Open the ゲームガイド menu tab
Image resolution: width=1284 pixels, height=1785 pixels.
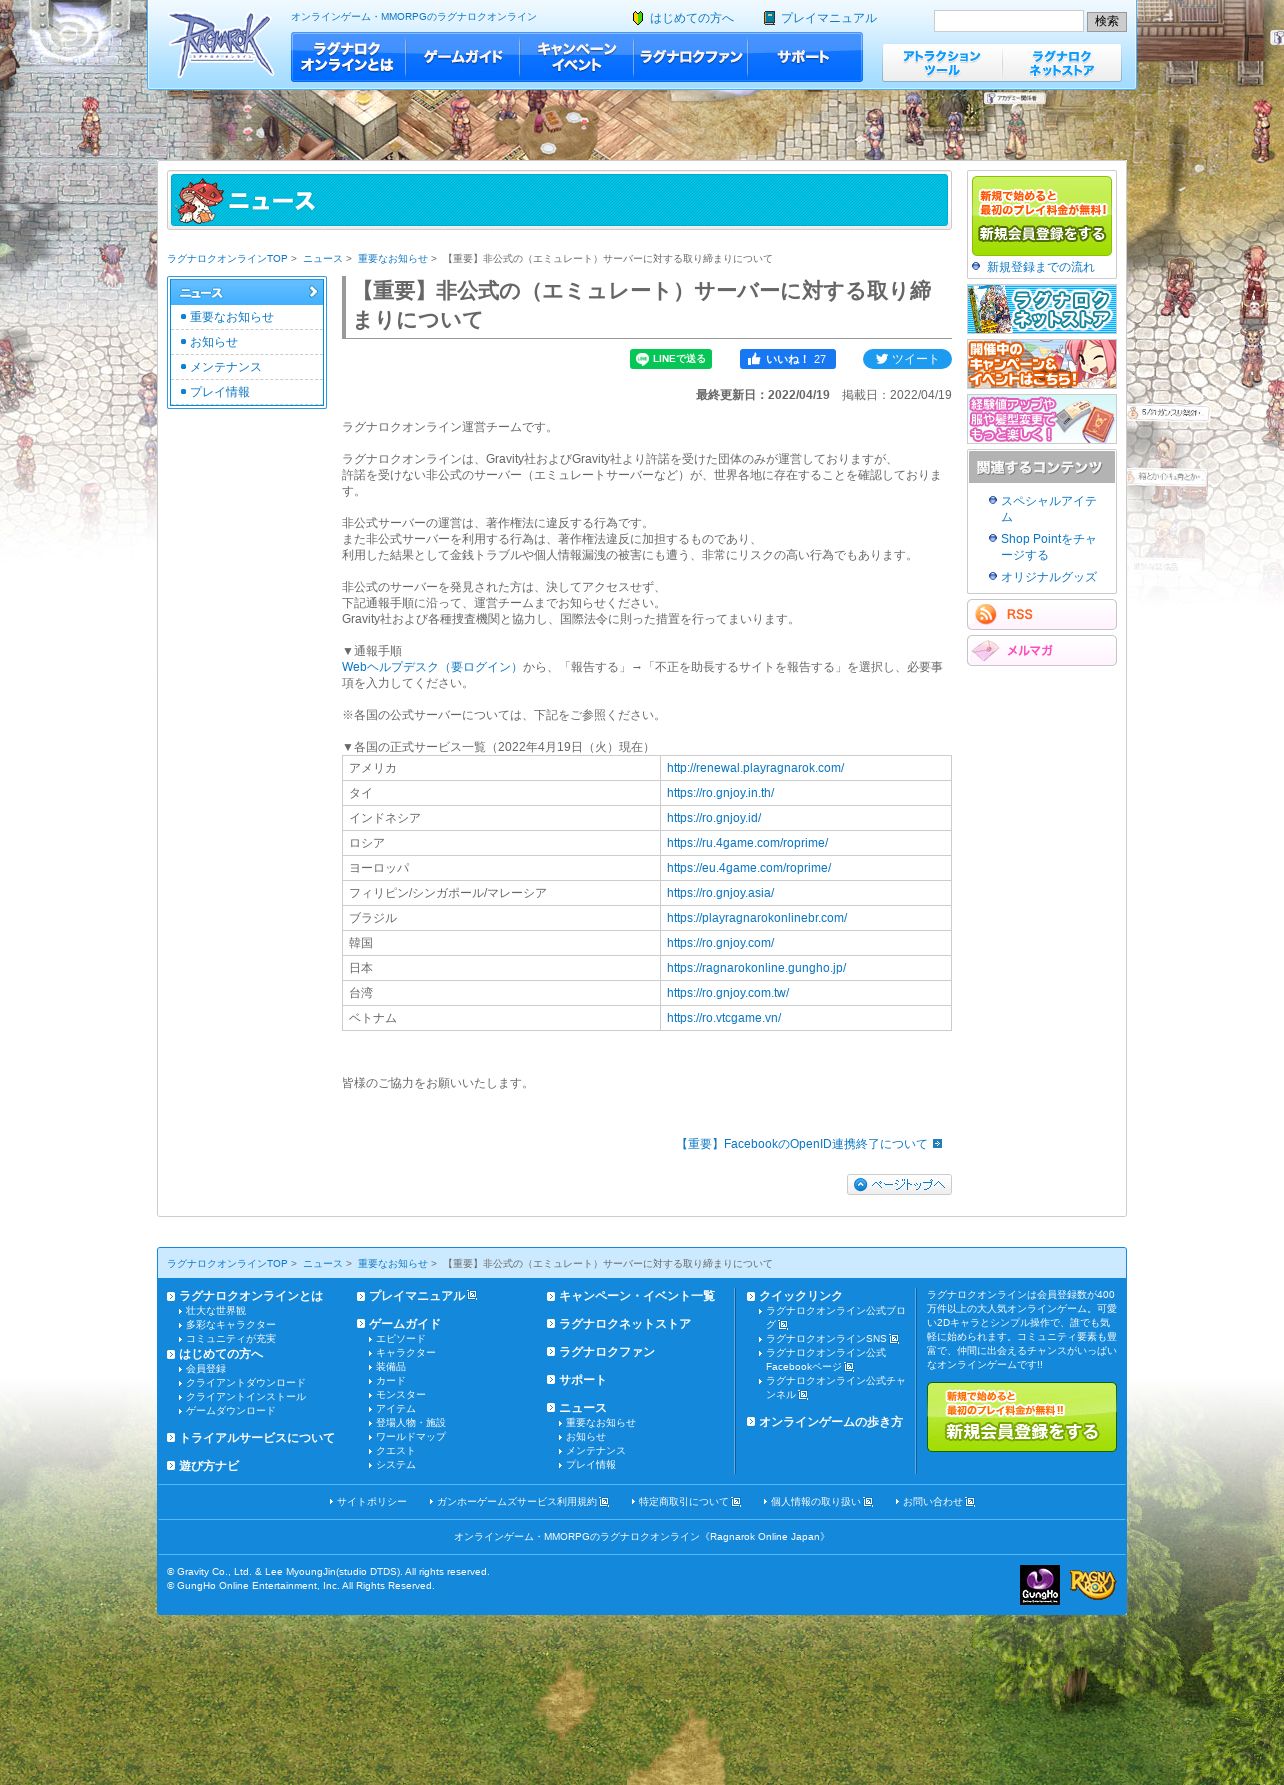click(x=462, y=57)
